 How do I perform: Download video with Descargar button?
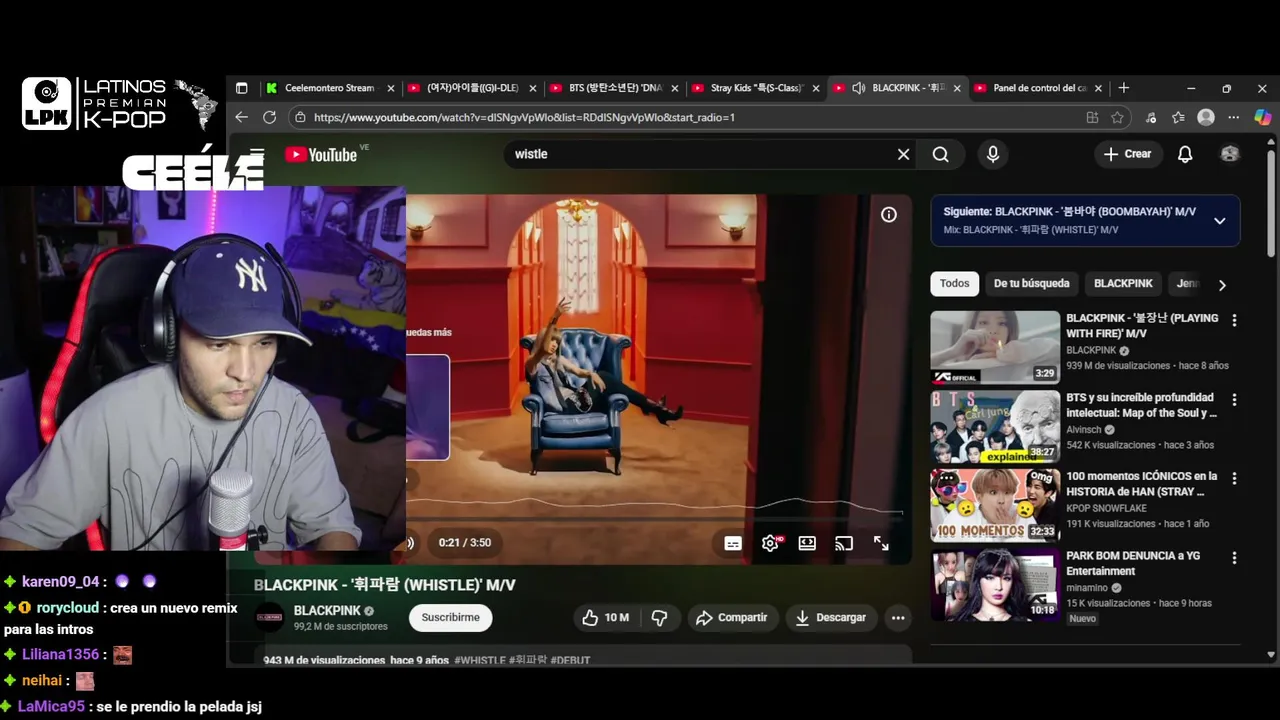830,618
